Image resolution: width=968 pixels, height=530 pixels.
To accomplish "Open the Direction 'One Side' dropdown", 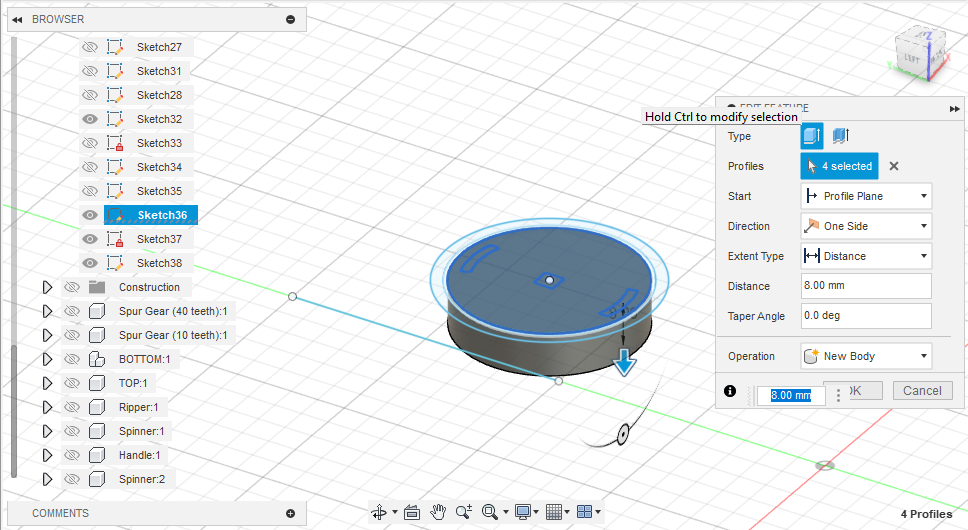I will [x=866, y=226].
